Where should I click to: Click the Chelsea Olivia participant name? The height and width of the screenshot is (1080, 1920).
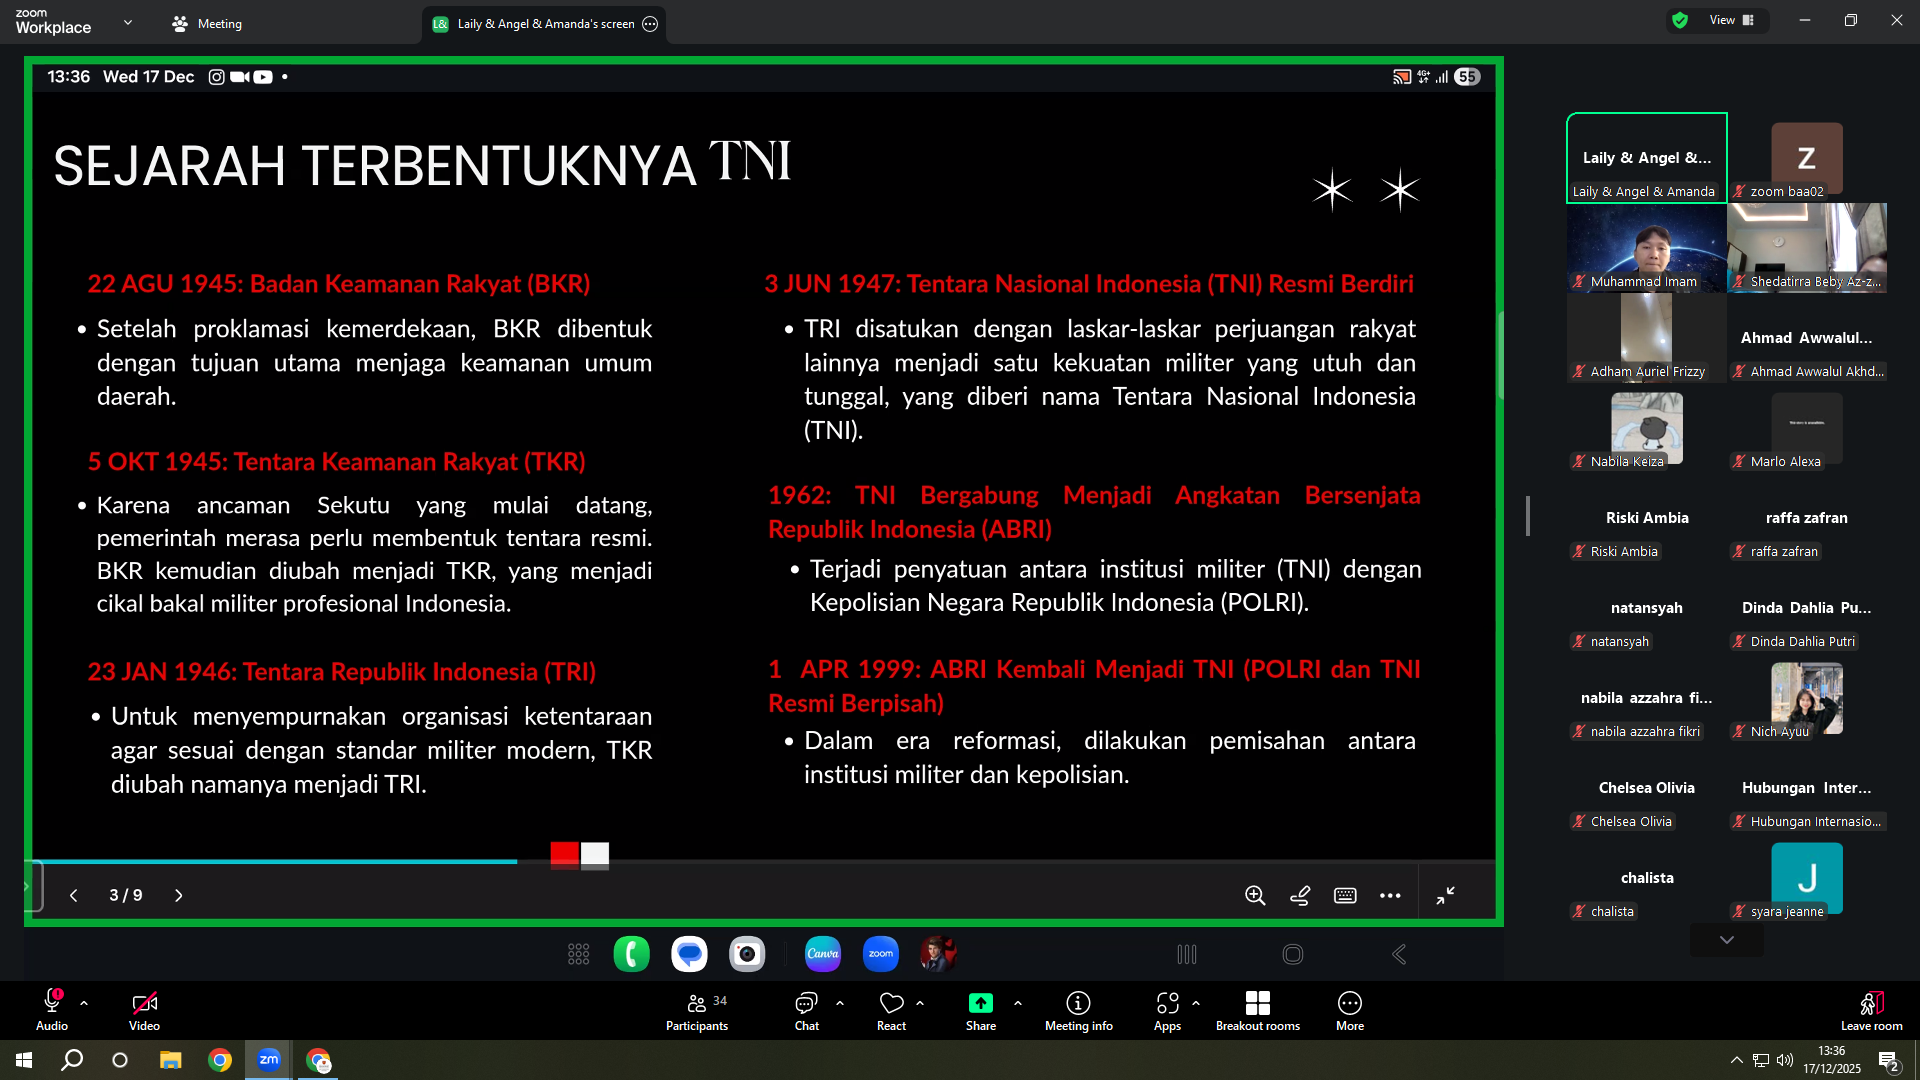point(1646,788)
